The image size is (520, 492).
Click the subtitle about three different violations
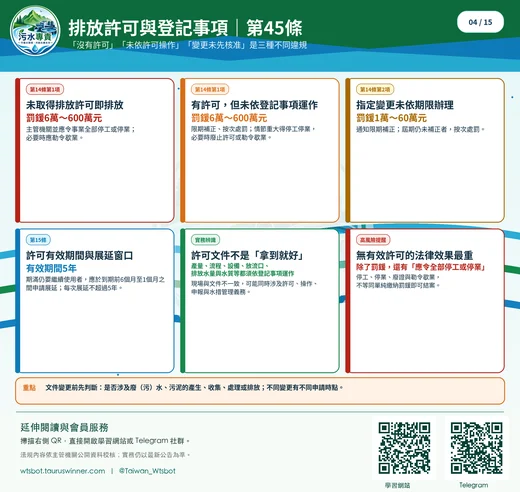188,45
